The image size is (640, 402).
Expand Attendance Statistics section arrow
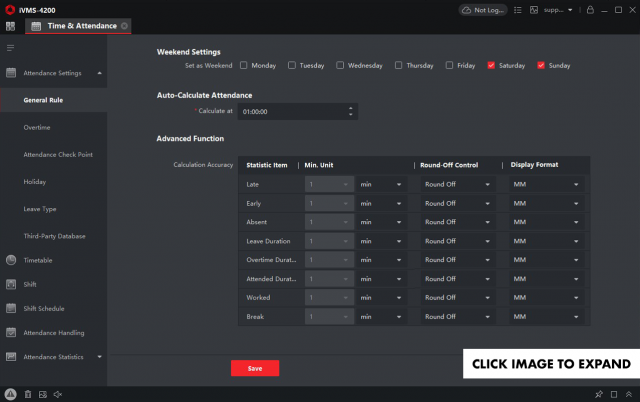tap(100, 357)
